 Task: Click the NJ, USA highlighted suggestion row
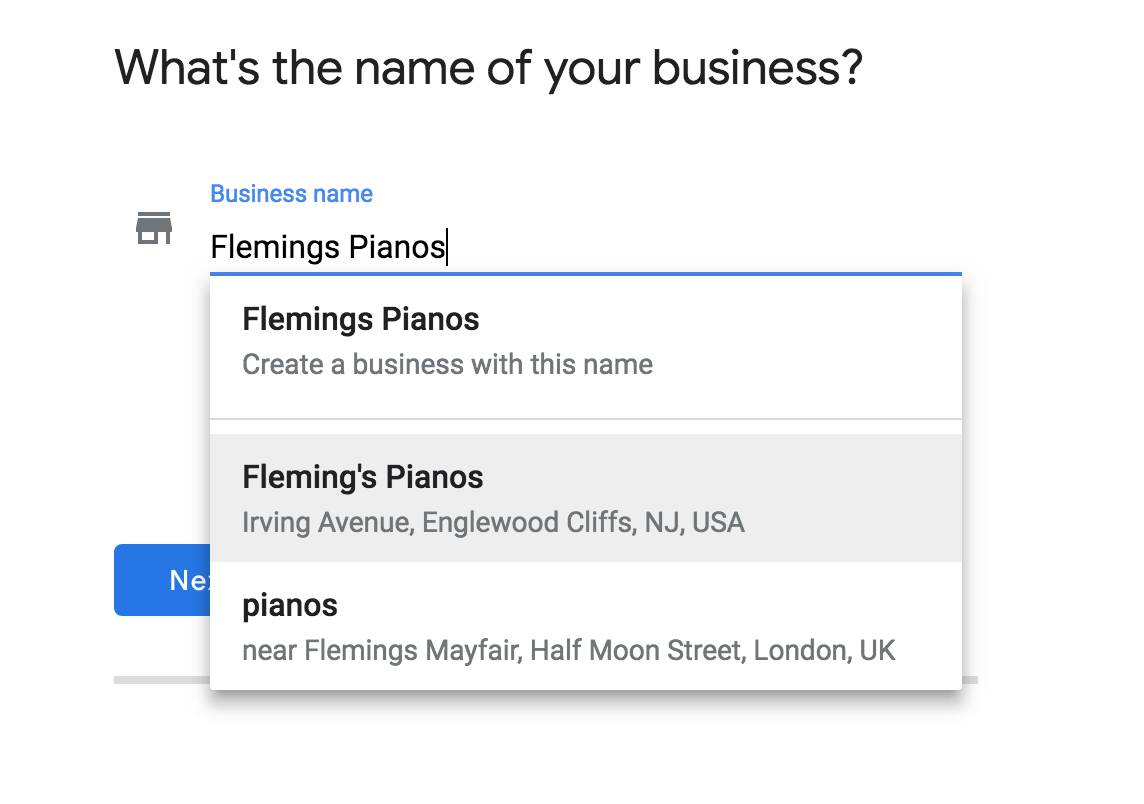586,498
